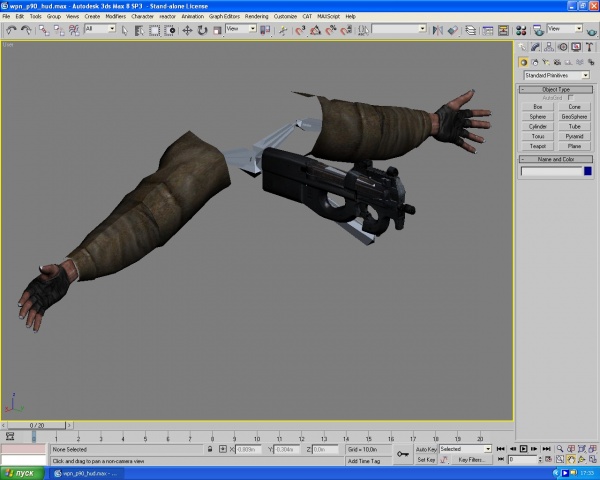Click the Key Filters button
The height and width of the screenshot is (480, 600).
[x=470, y=460]
